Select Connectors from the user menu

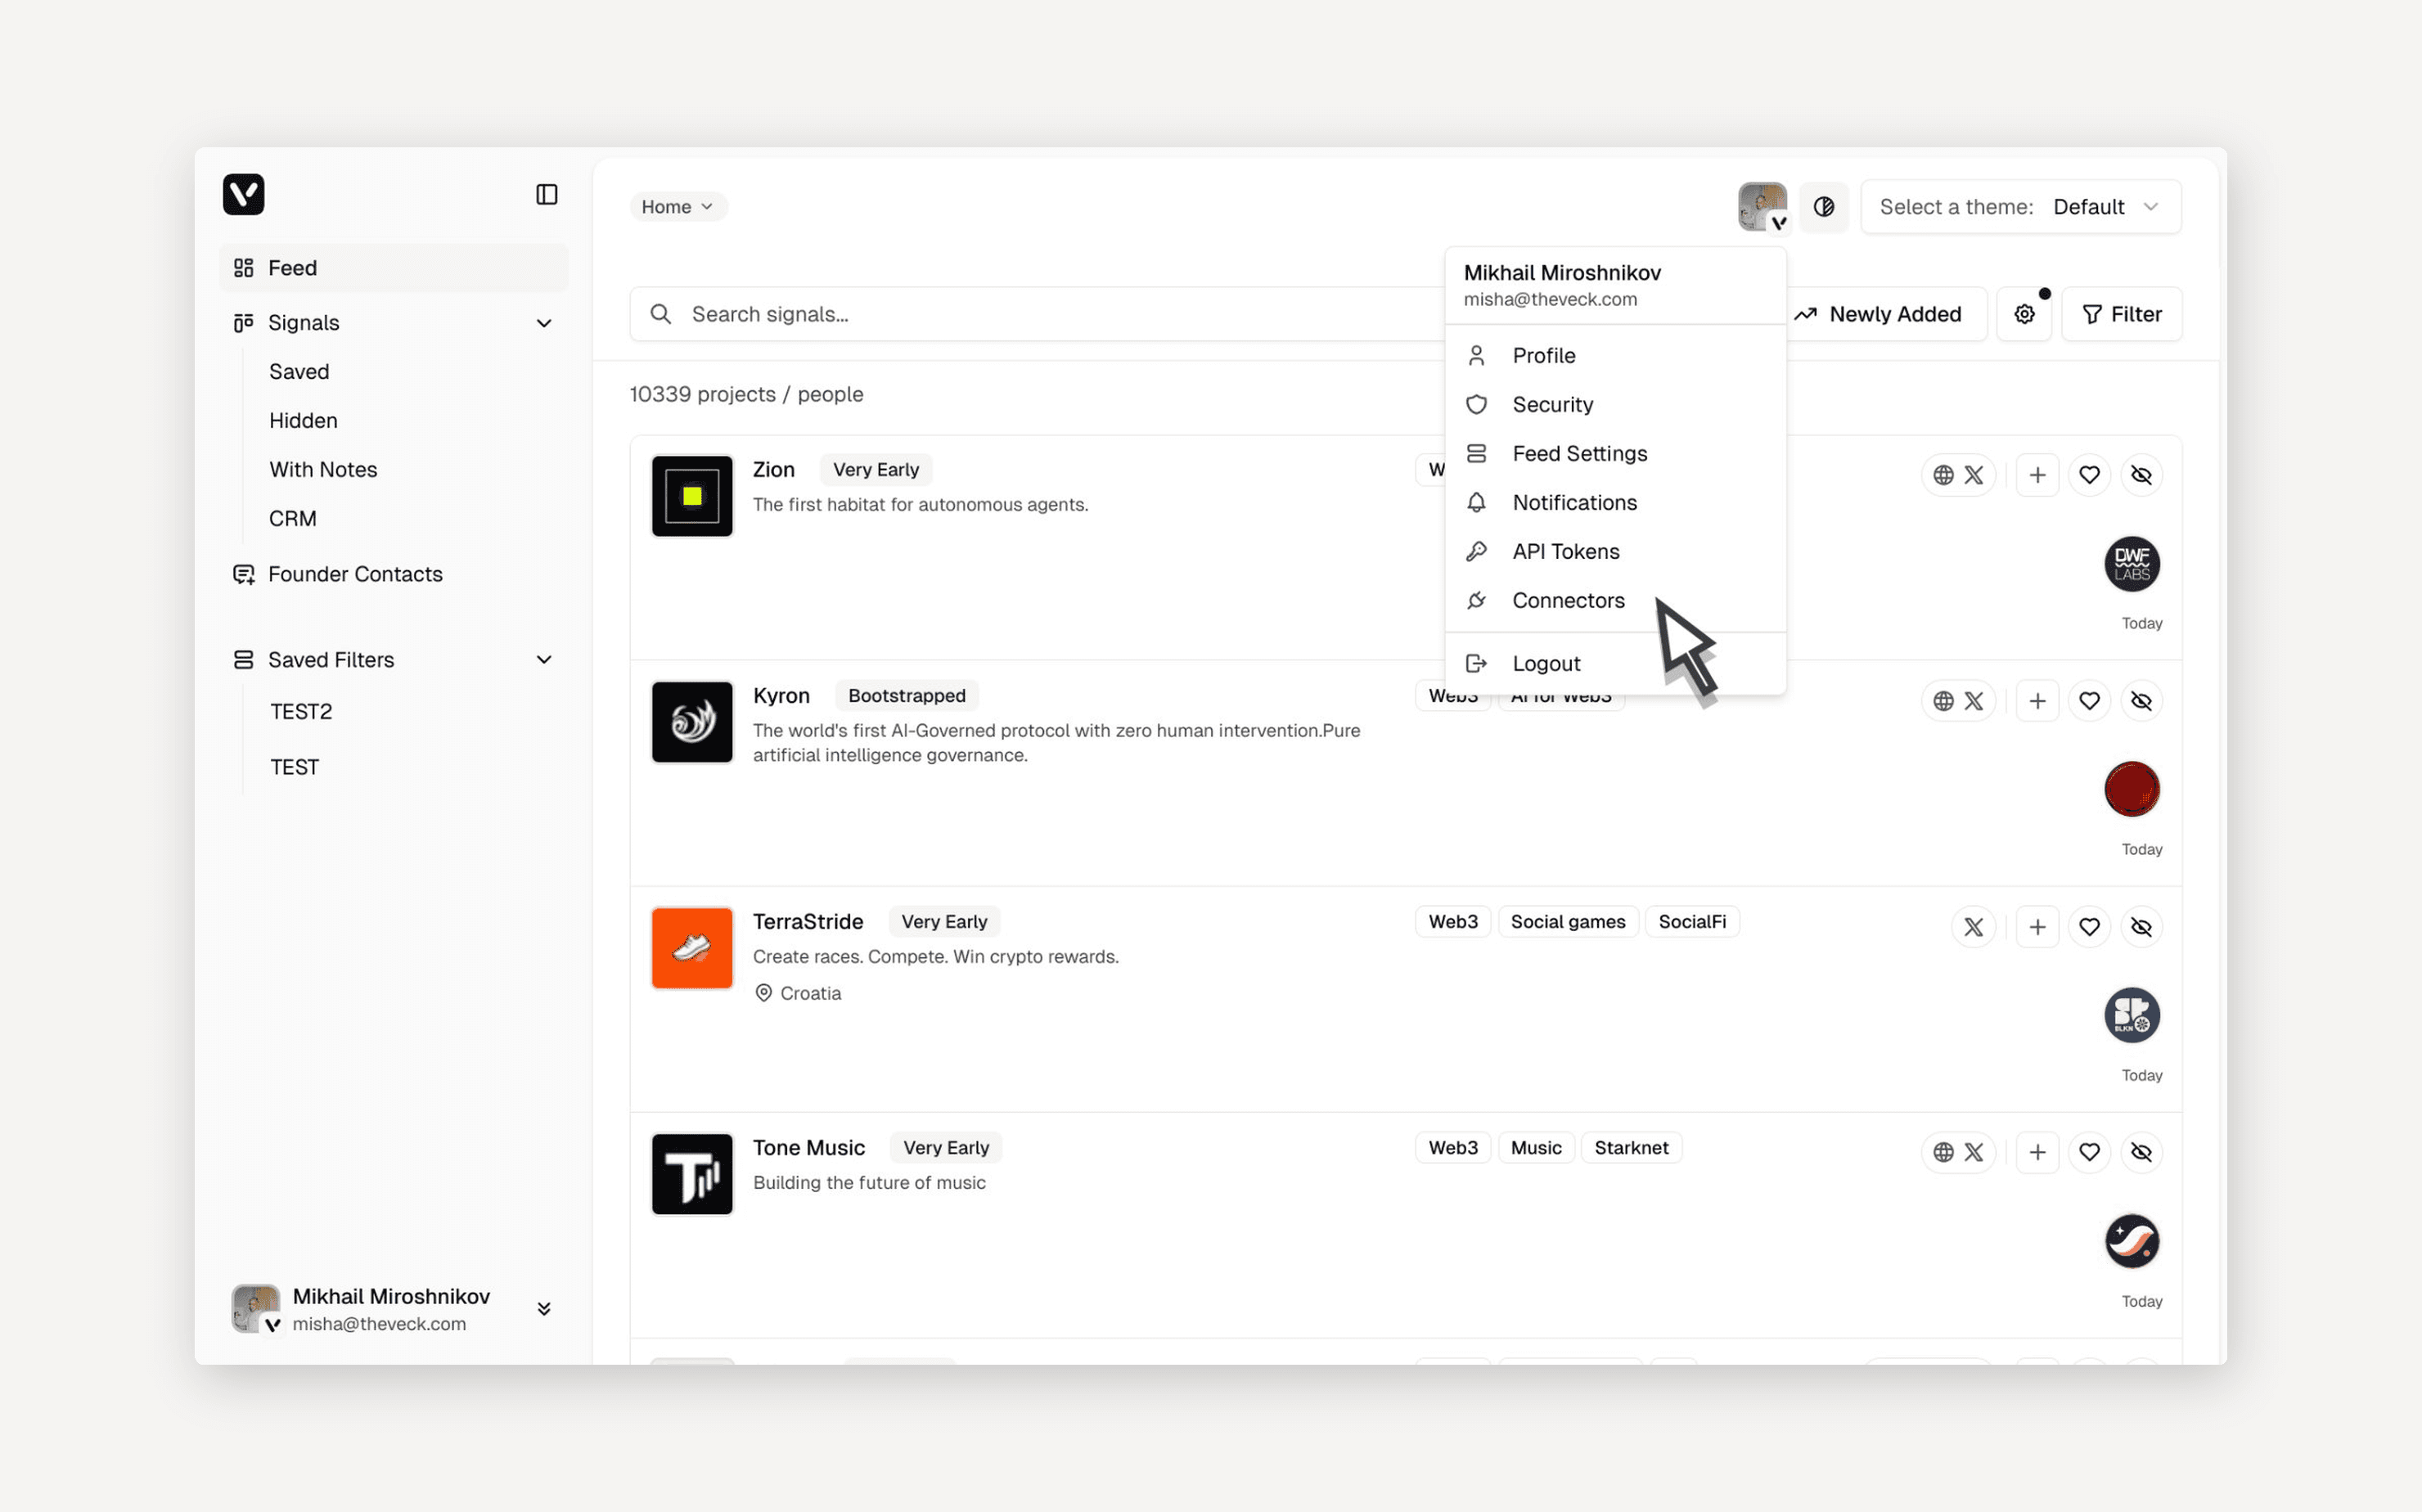point(1567,600)
